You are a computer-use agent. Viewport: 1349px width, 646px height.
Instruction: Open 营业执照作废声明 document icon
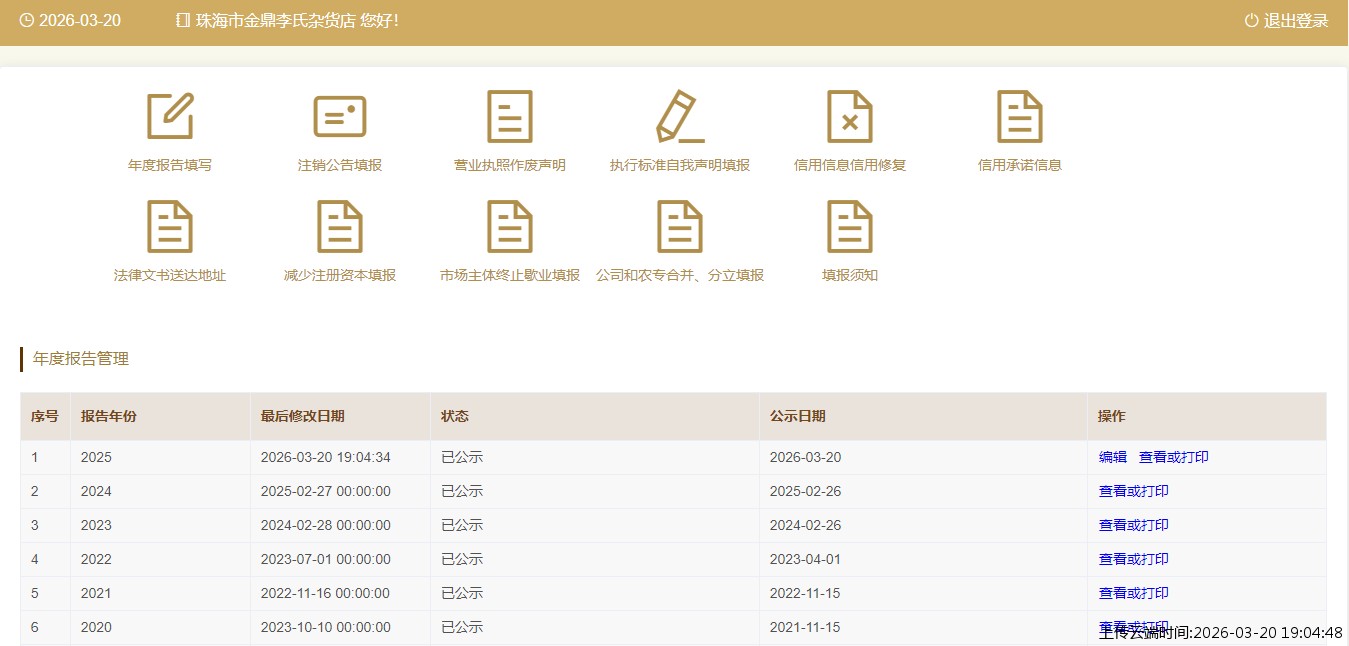pos(510,117)
